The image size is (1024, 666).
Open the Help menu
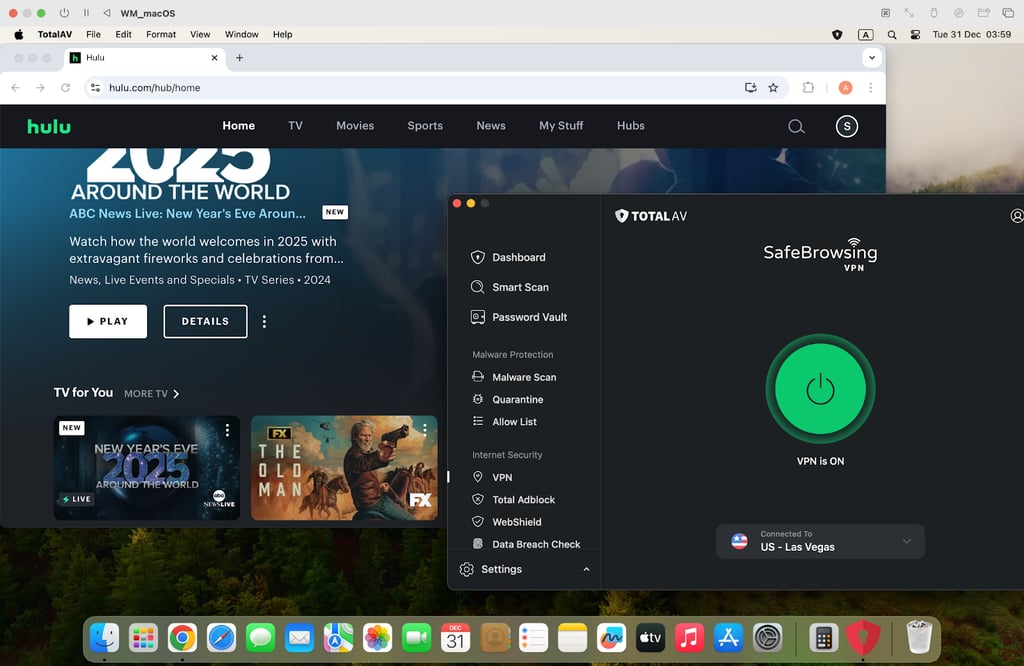282,34
